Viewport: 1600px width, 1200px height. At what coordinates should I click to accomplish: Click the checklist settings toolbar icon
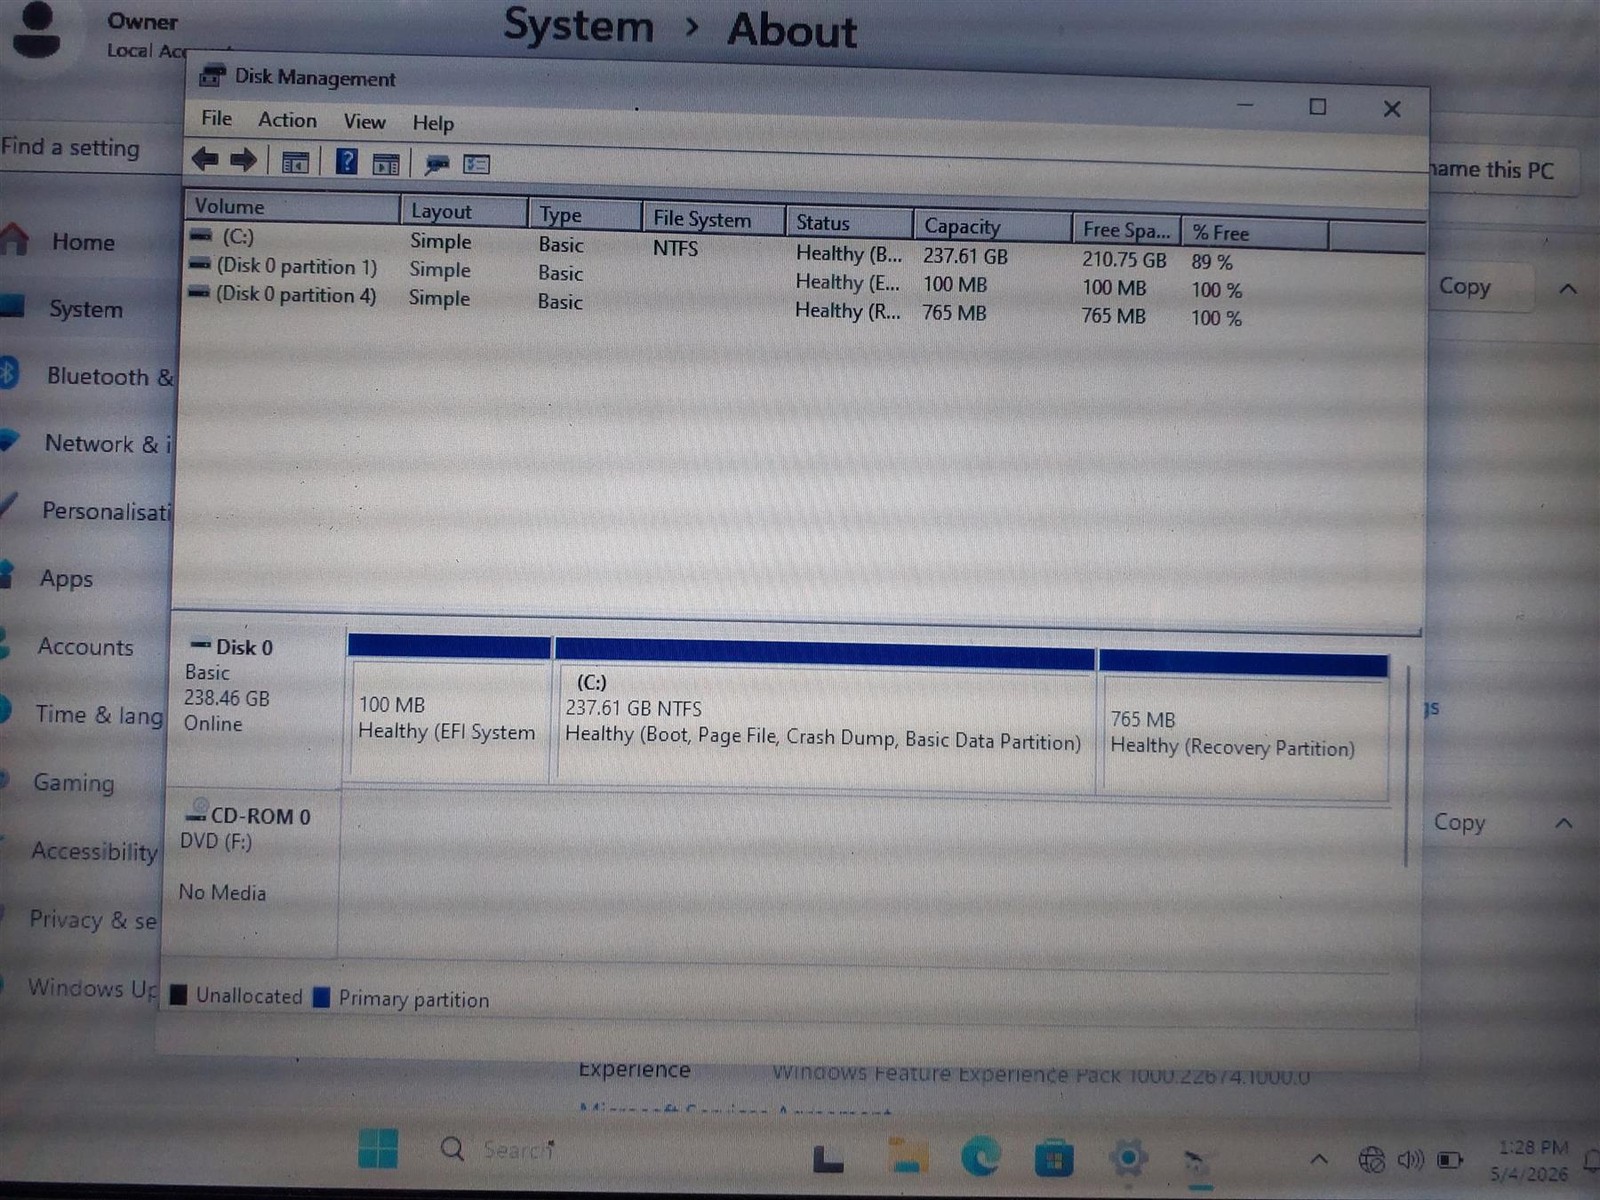(x=477, y=164)
